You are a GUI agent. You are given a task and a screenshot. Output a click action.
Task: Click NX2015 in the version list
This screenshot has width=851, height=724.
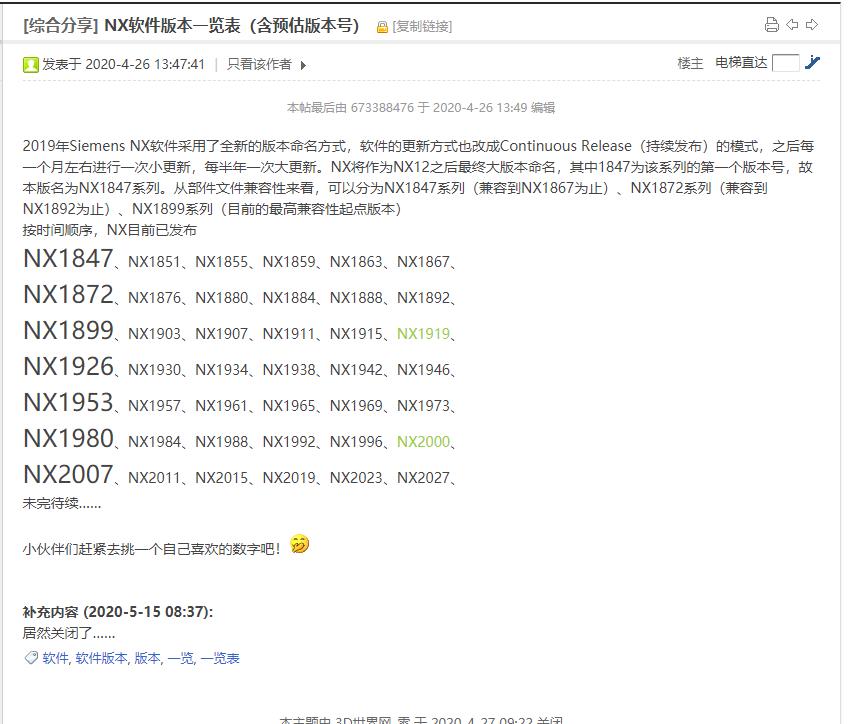pyautogui.click(x=221, y=478)
